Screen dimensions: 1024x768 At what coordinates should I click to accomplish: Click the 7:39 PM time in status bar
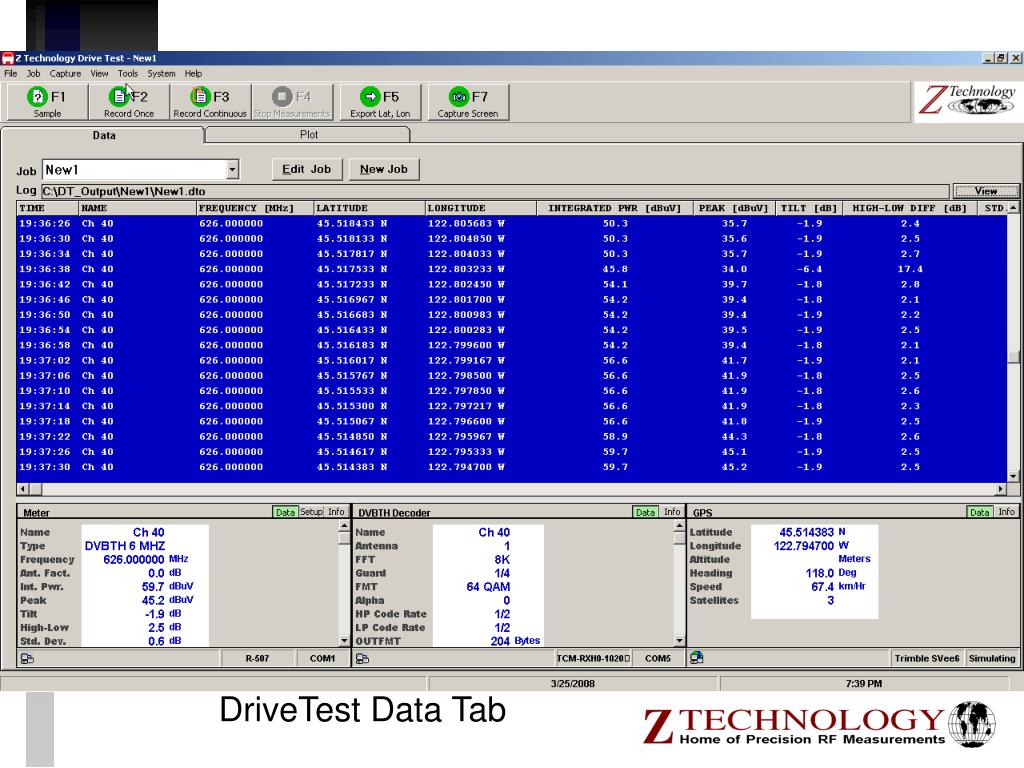pyautogui.click(x=863, y=684)
